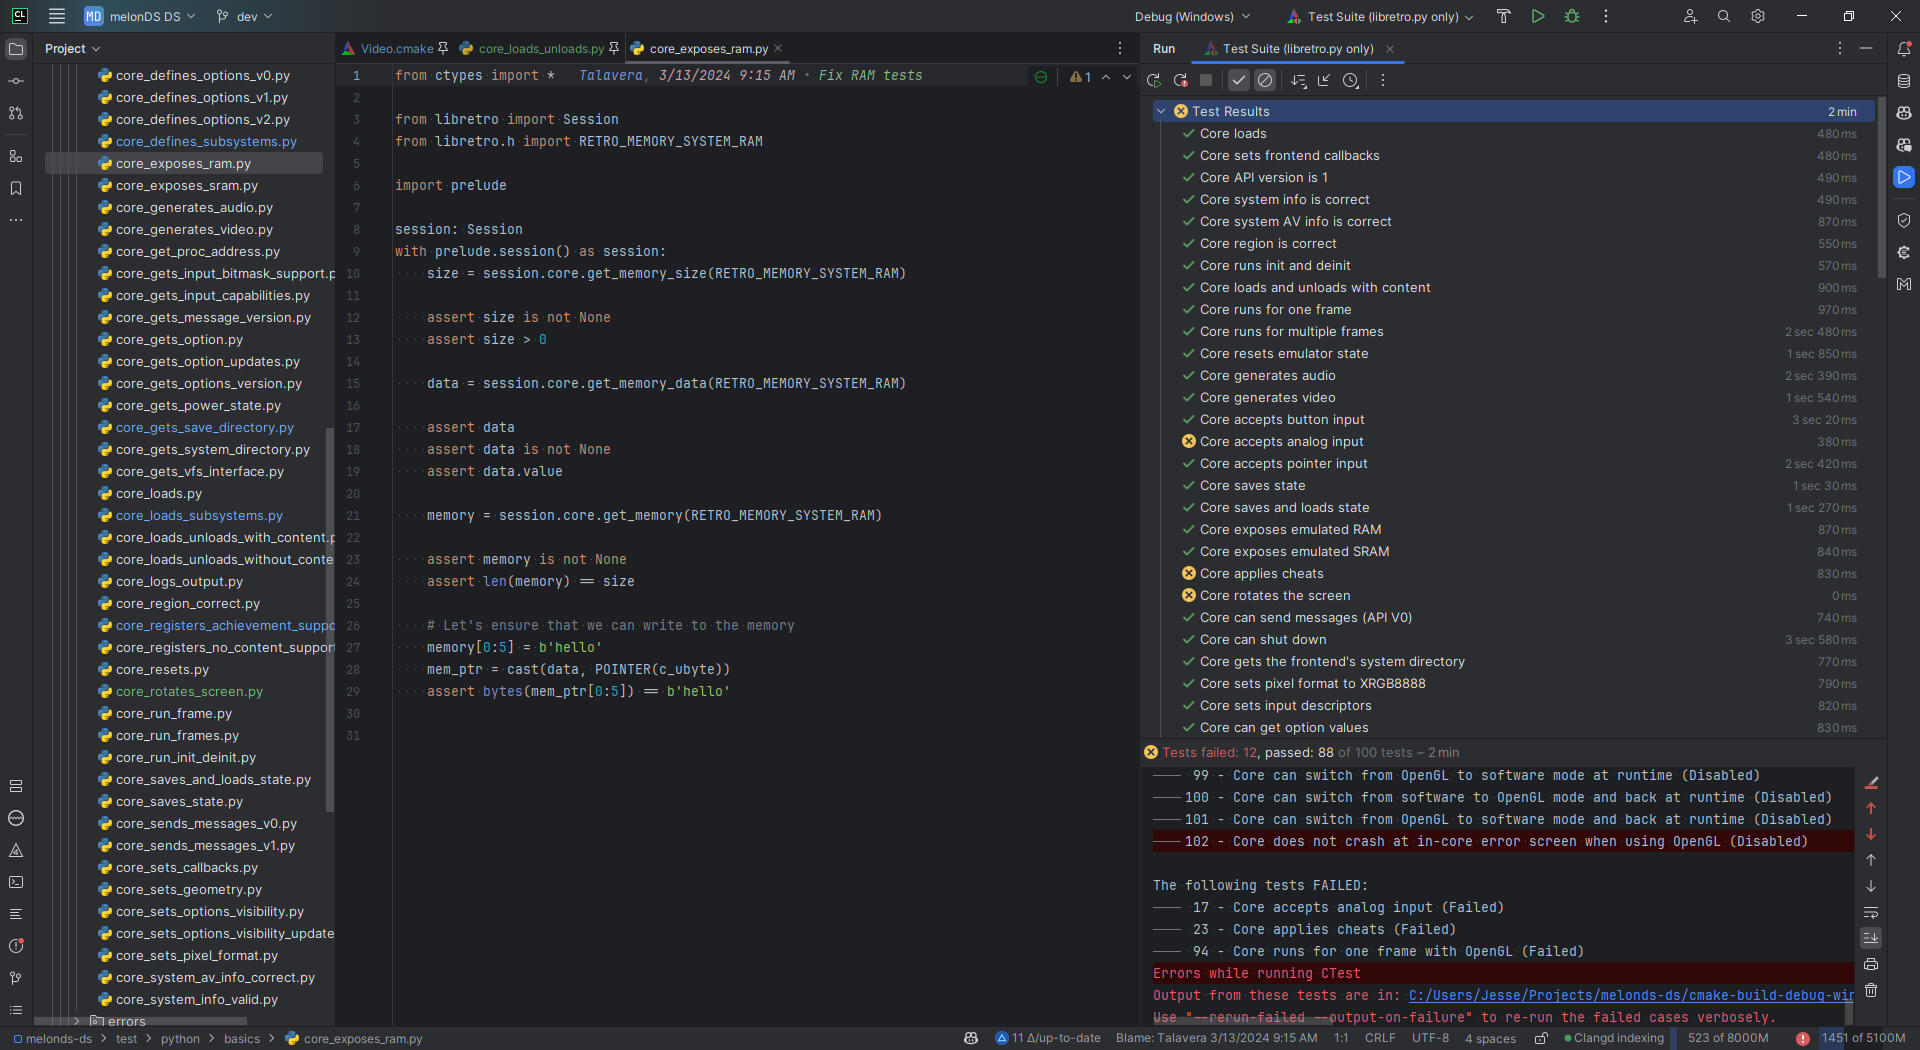Switch to Video.cmake editor tab
Screen dimensions: 1920x1050
tap(396, 49)
